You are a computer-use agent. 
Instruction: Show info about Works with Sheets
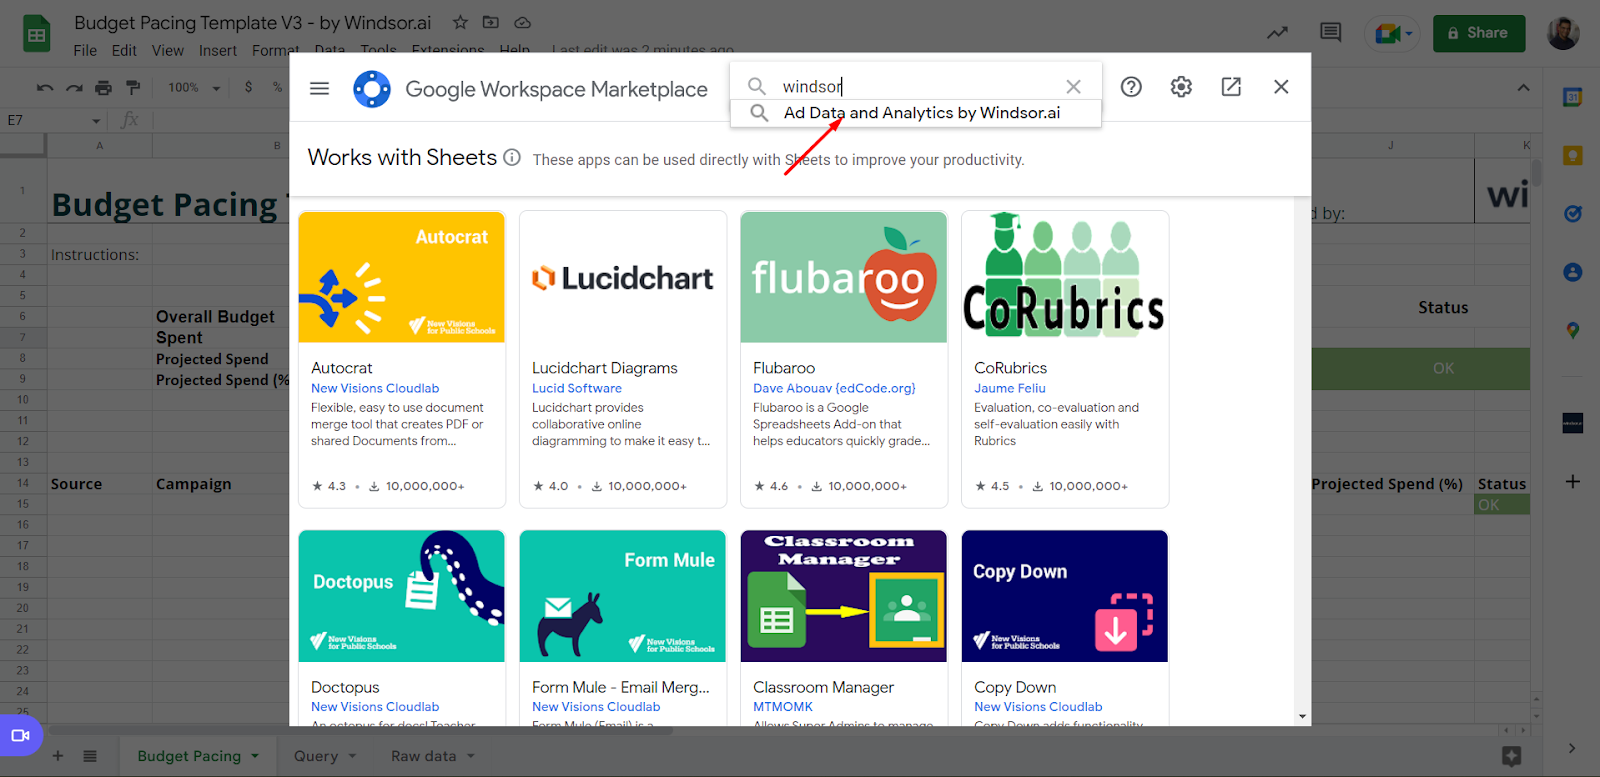512,158
